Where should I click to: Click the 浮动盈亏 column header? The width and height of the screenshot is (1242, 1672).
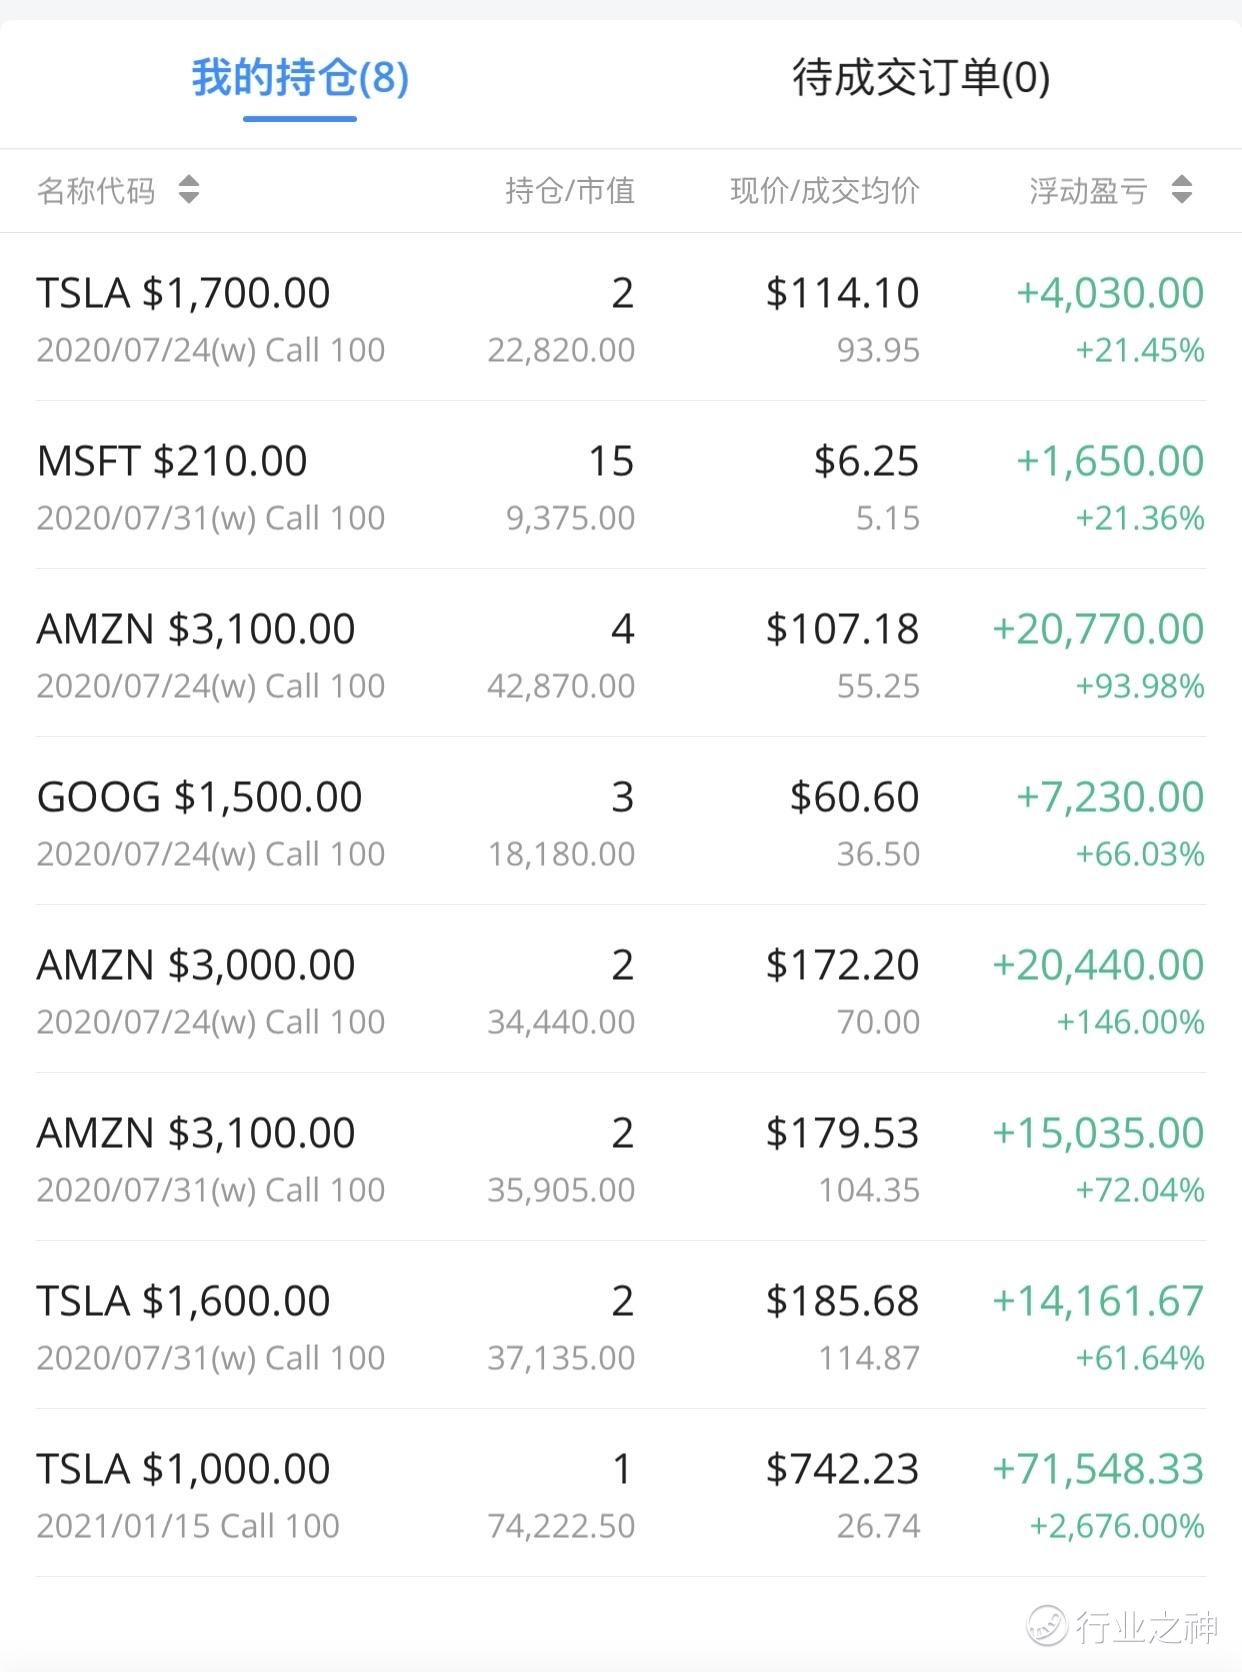[1088, 190]
